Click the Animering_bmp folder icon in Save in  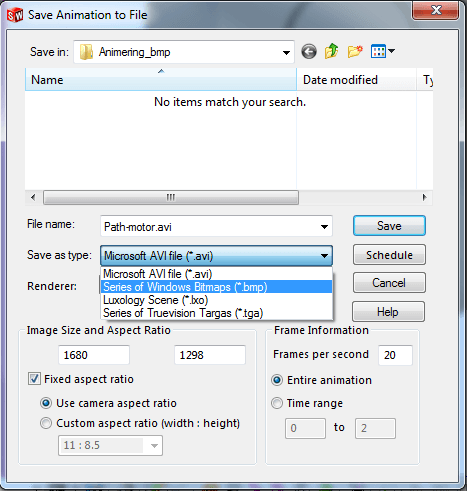coord(86,52)
